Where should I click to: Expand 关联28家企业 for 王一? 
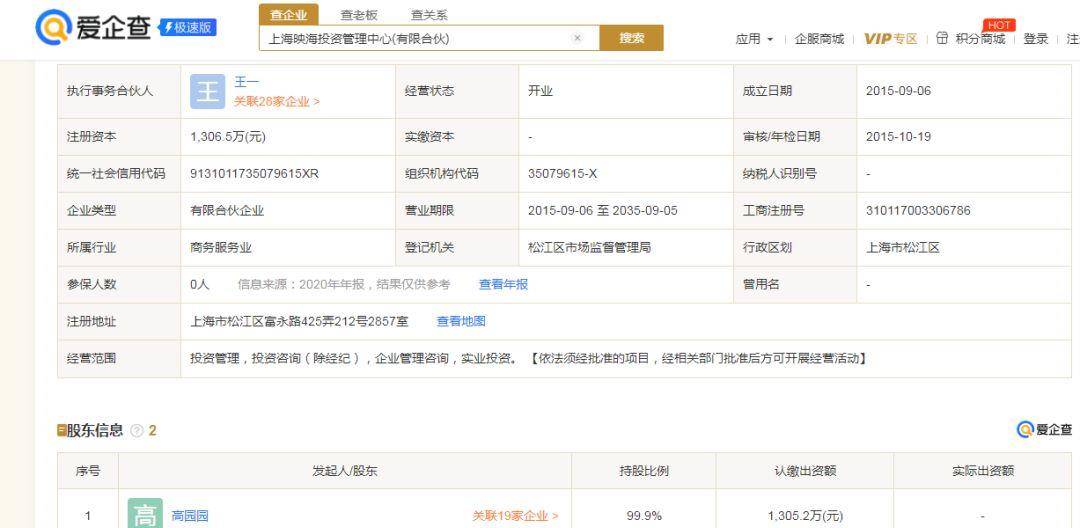tap(277, 101)
